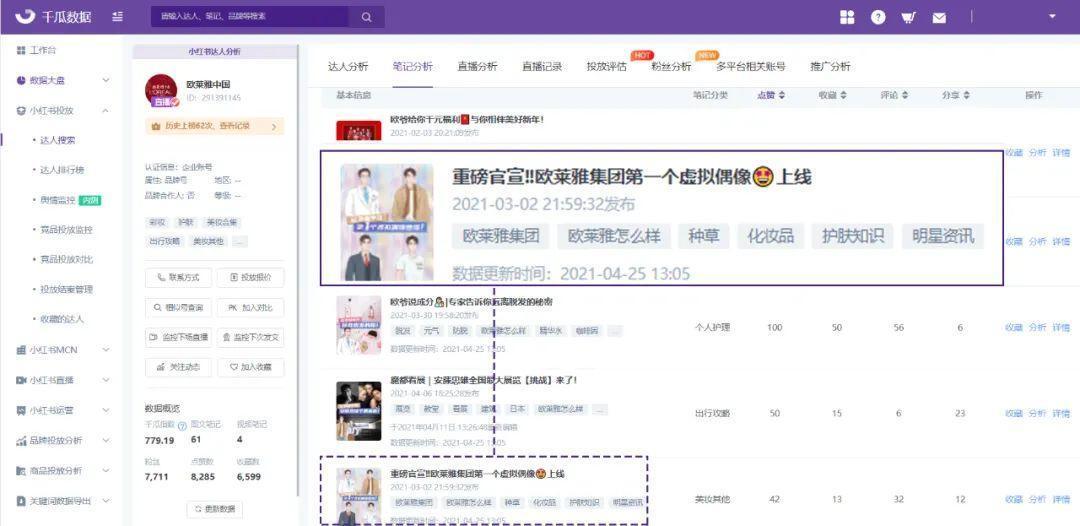The width and height of the screenshot is (1080, 526).
Task: Click the 更新数据 refresh button
Action: (214, 509)
